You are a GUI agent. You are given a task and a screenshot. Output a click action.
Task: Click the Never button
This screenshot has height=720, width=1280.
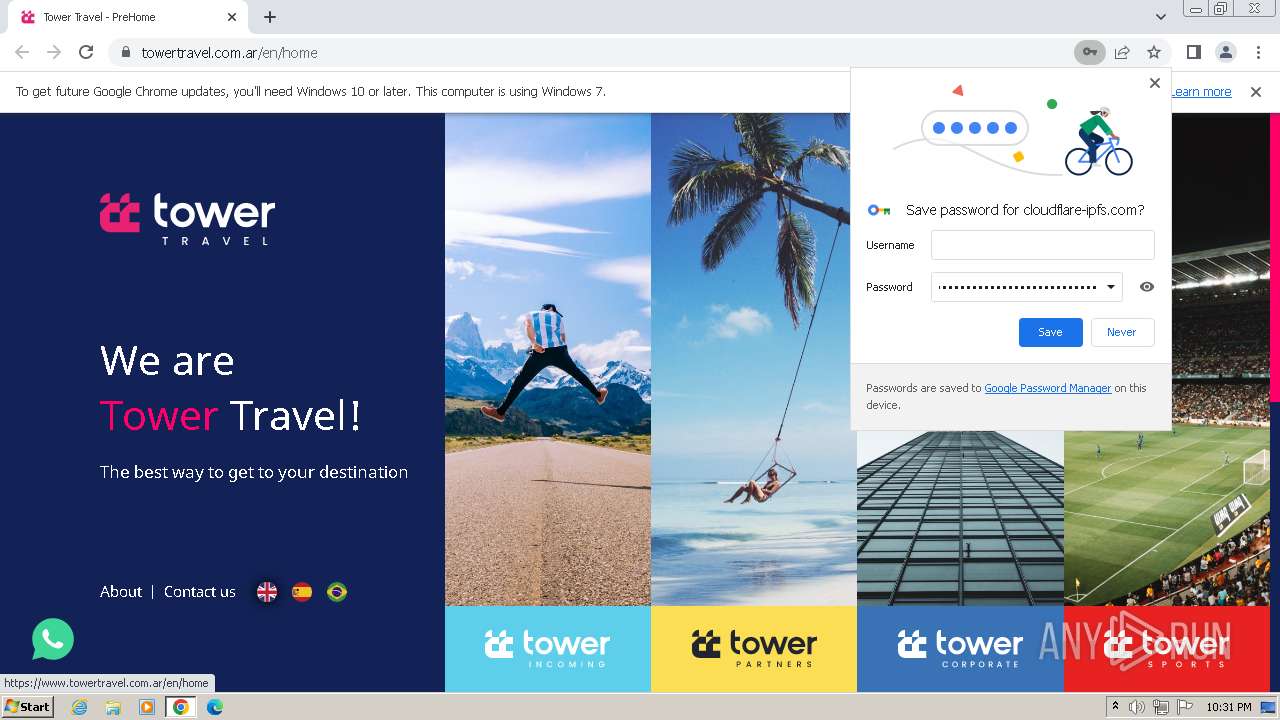tap(1121, 332)
